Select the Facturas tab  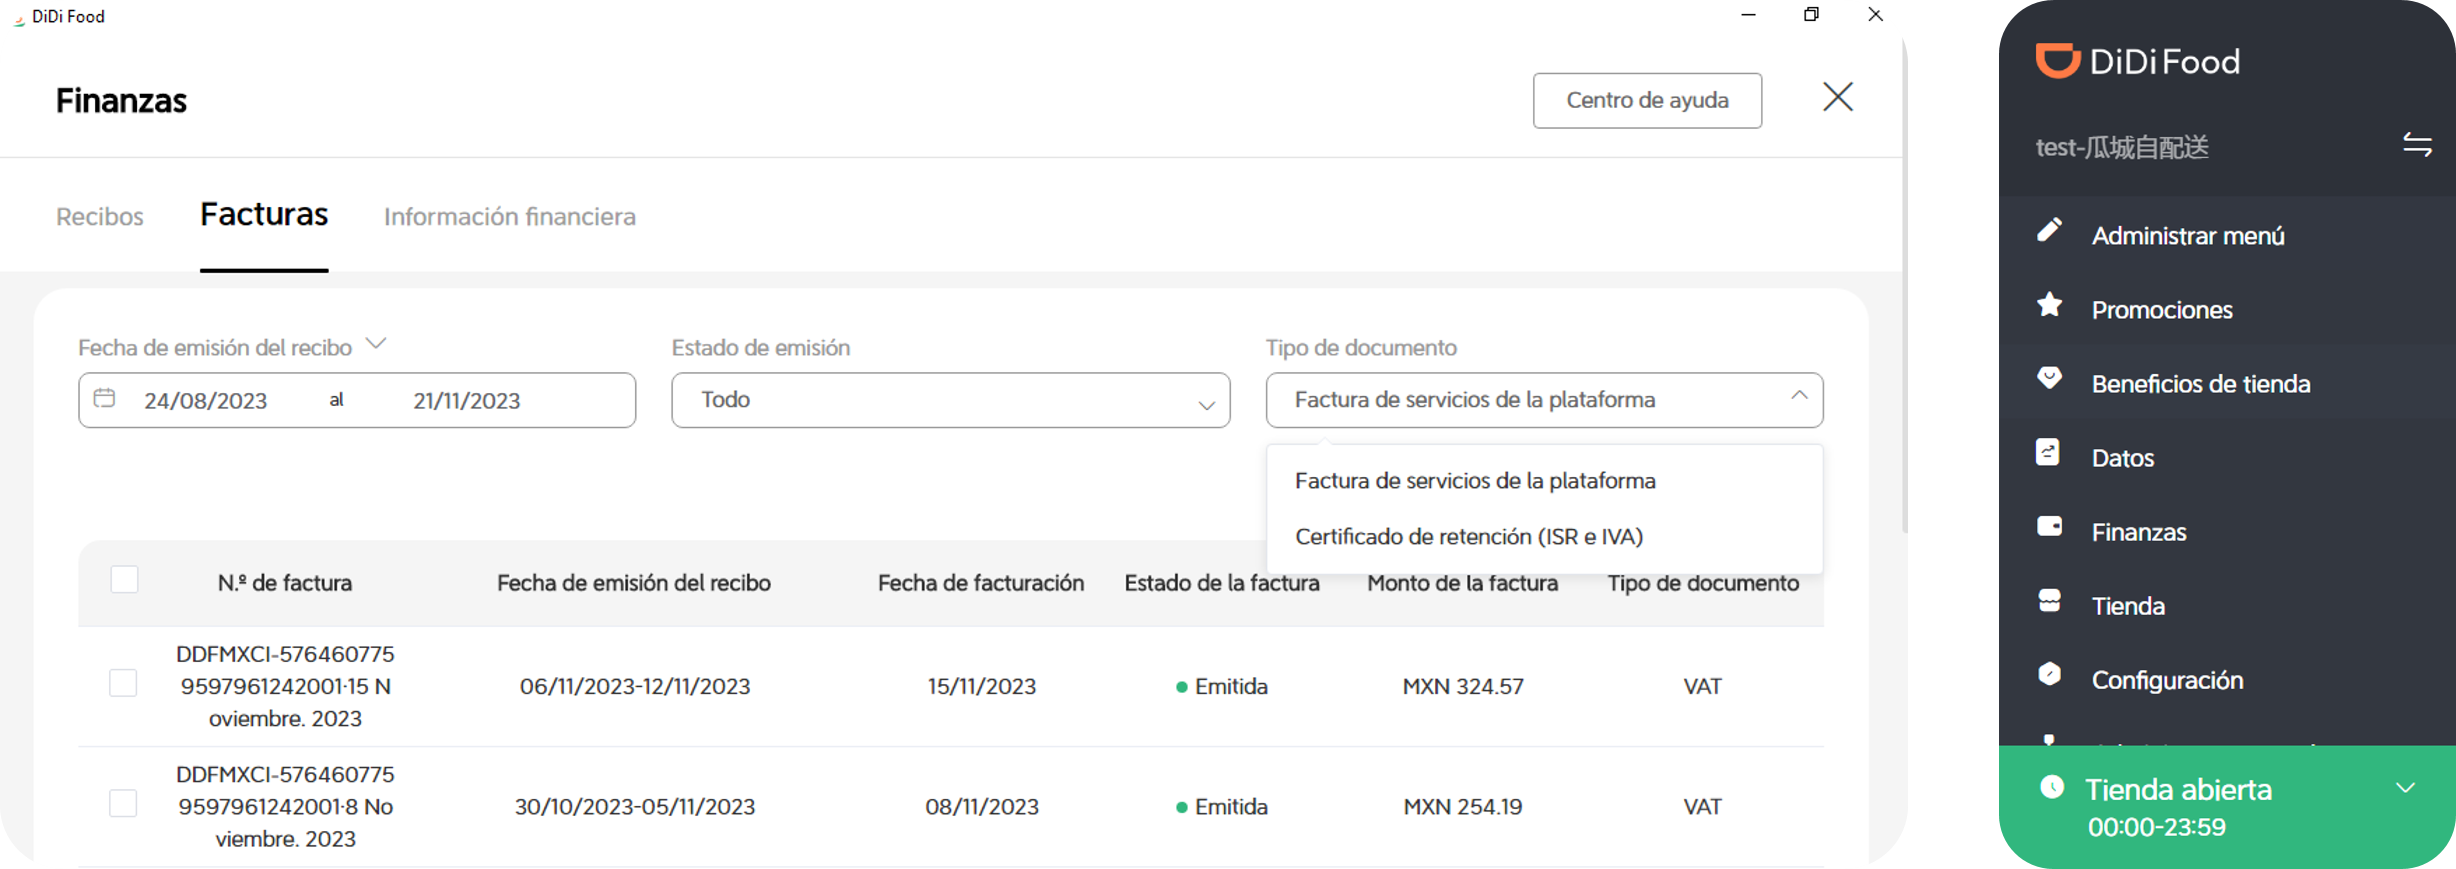tap(264, 215)
